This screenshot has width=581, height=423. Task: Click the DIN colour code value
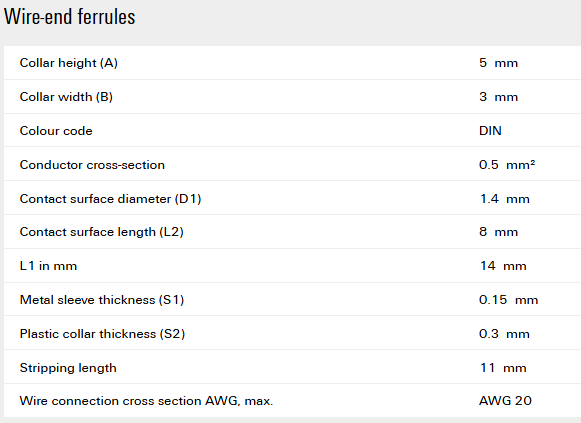(x=490, y=131)
